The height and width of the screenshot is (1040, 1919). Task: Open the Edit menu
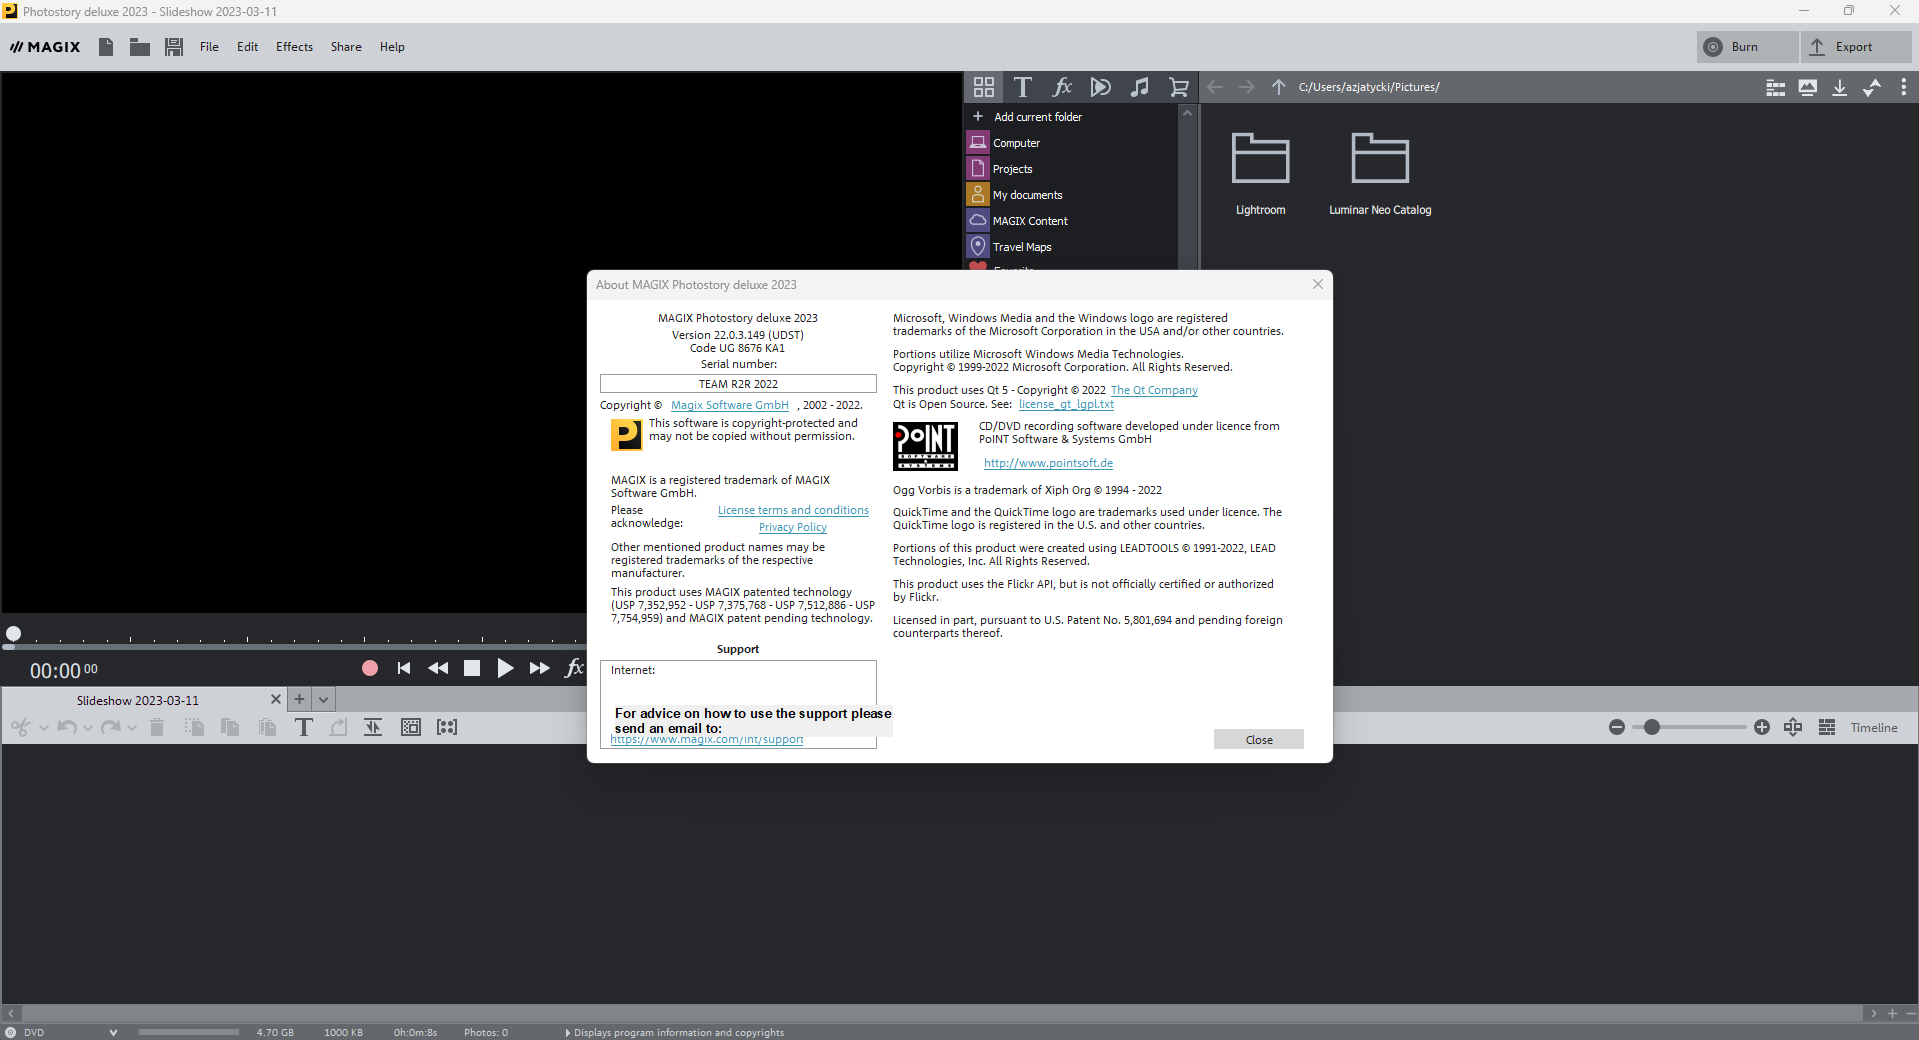[247, 47]
